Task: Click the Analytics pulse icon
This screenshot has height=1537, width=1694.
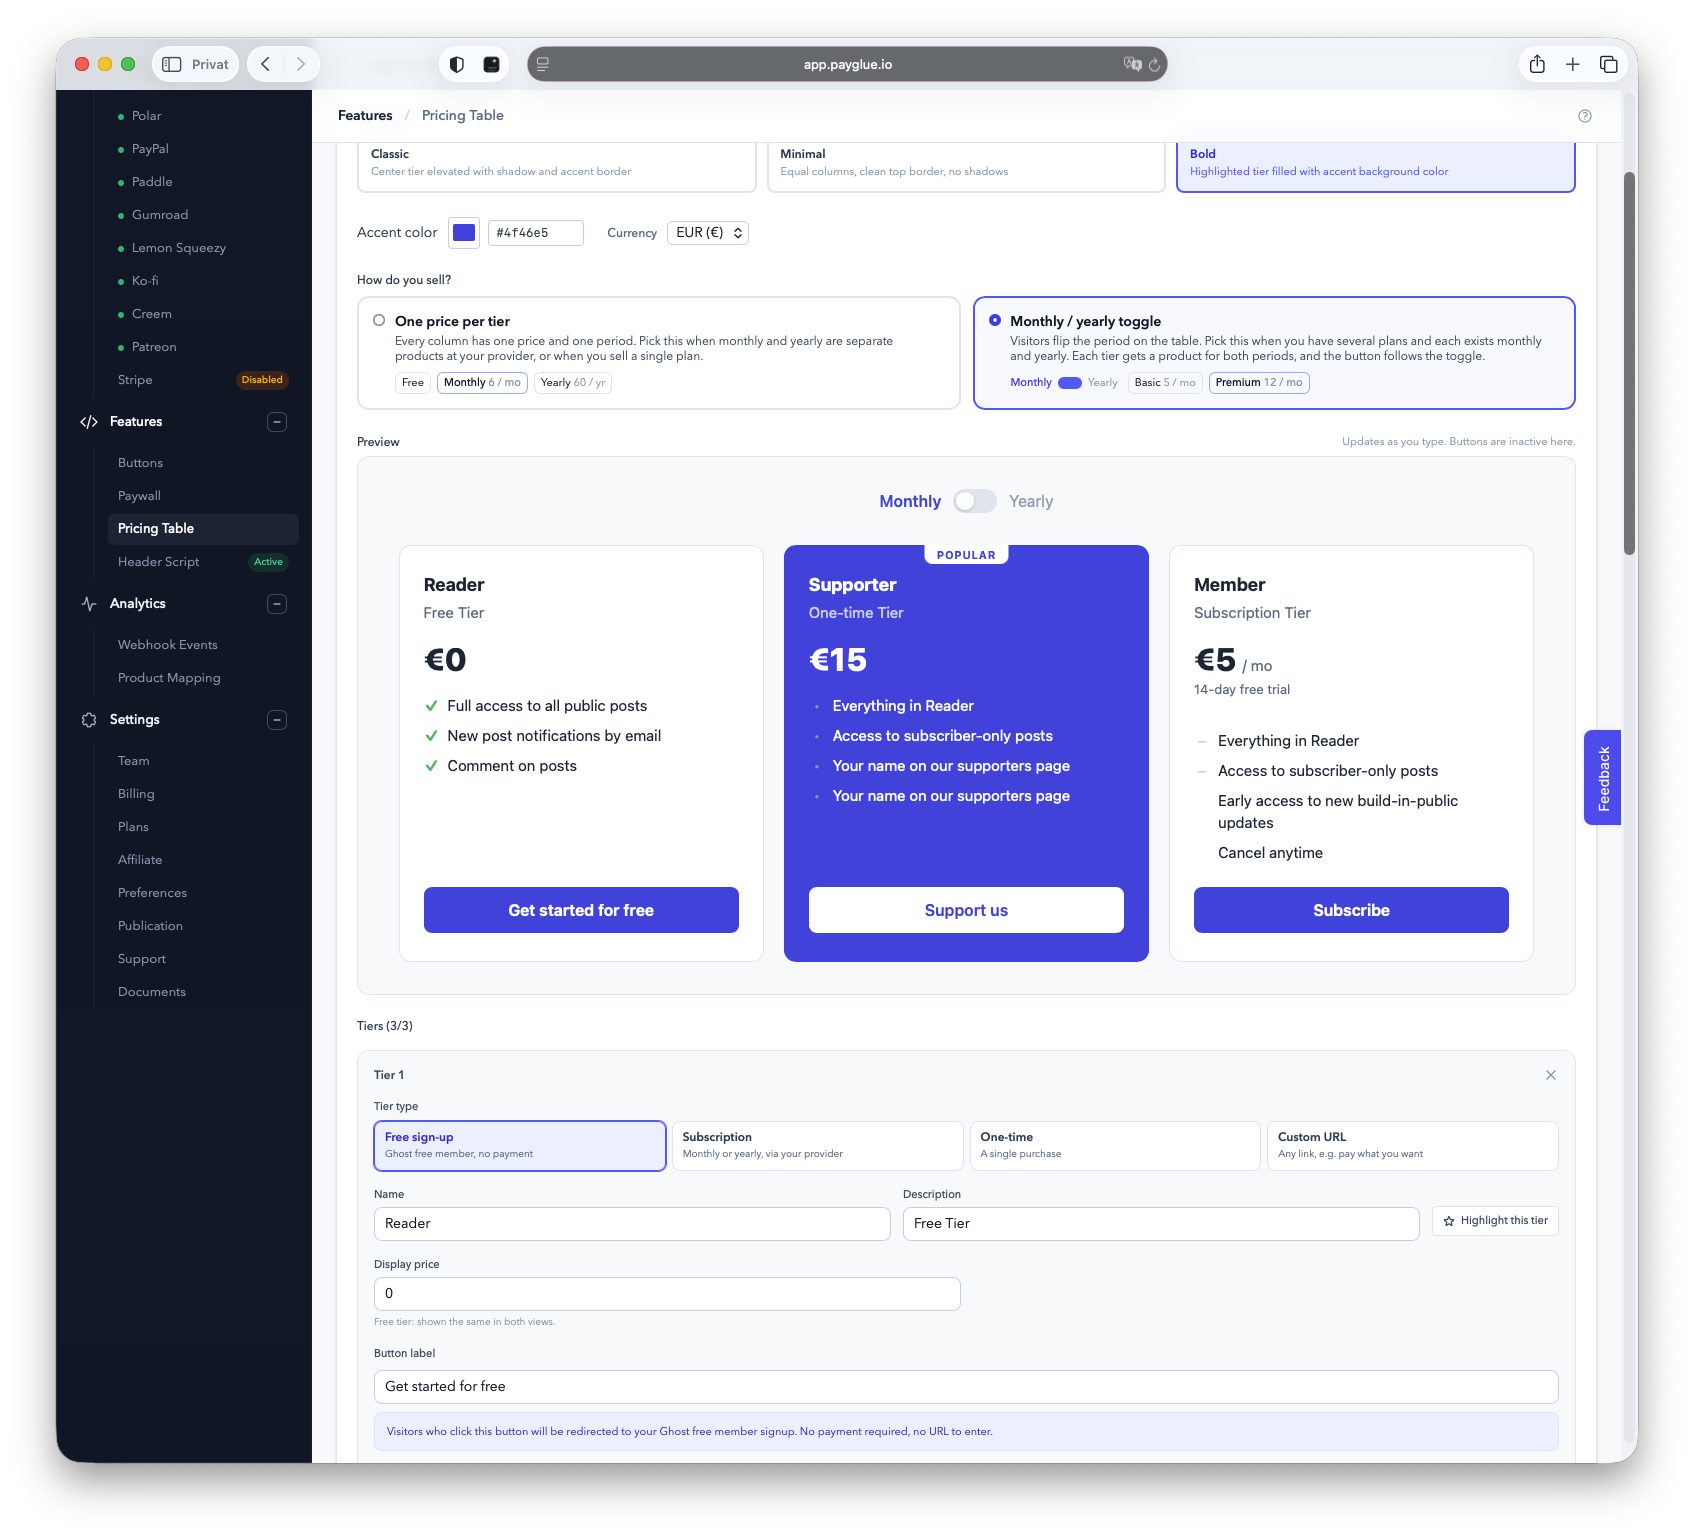Action: pos(89,604)
